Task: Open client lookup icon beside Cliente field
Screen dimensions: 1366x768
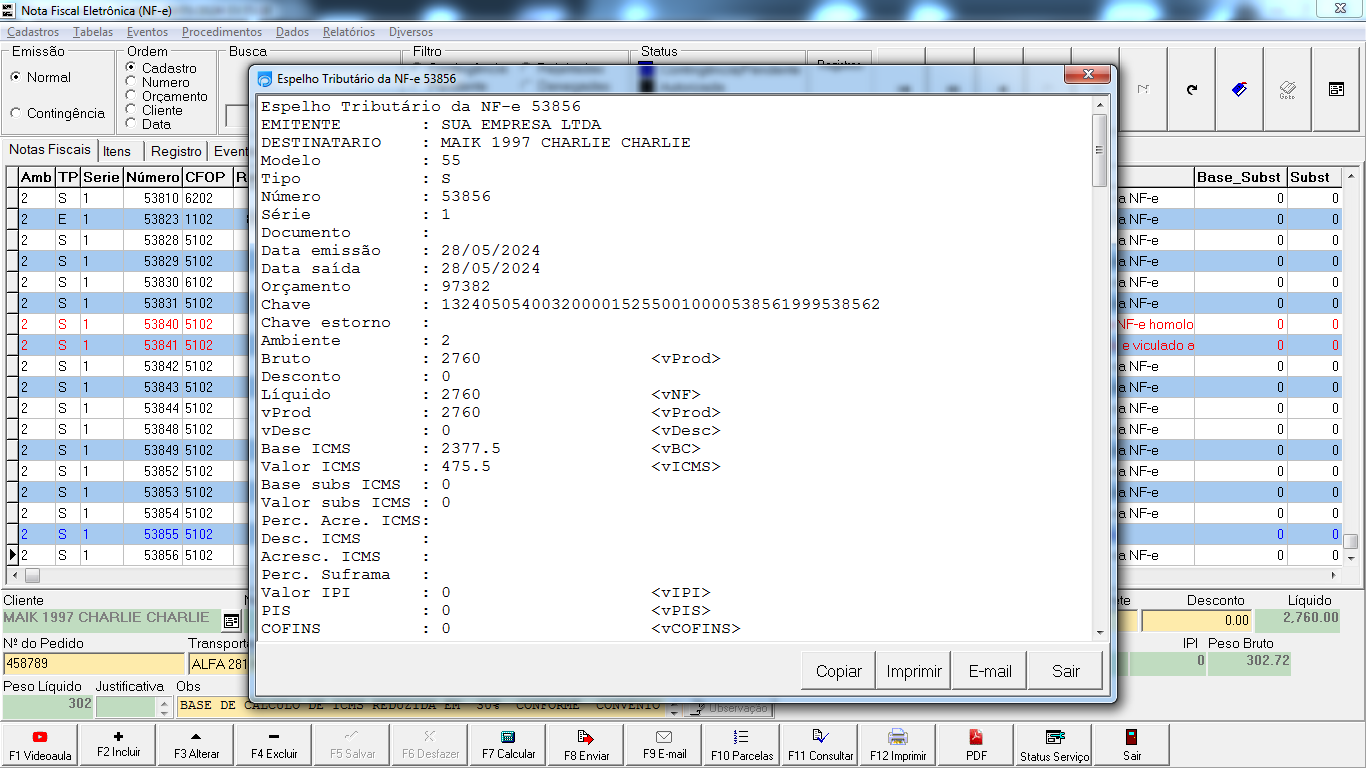Action: pos(231,621)
